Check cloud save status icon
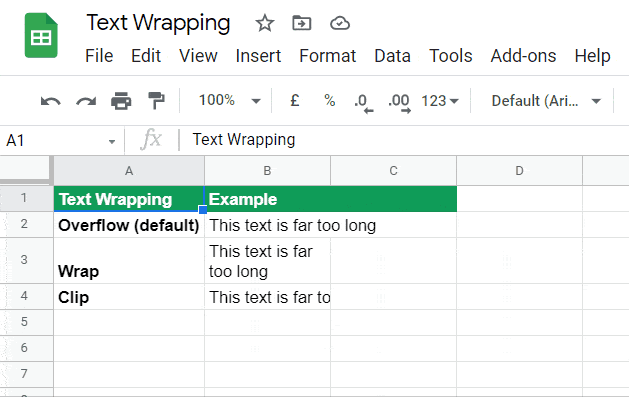 340,23
